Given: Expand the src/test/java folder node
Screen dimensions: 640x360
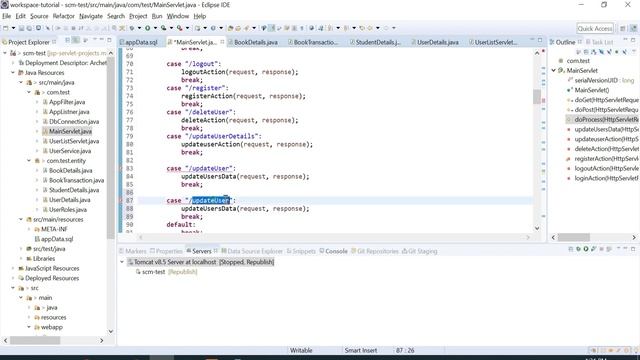Looking at the screenshot, I should click(x=21, y=249).
